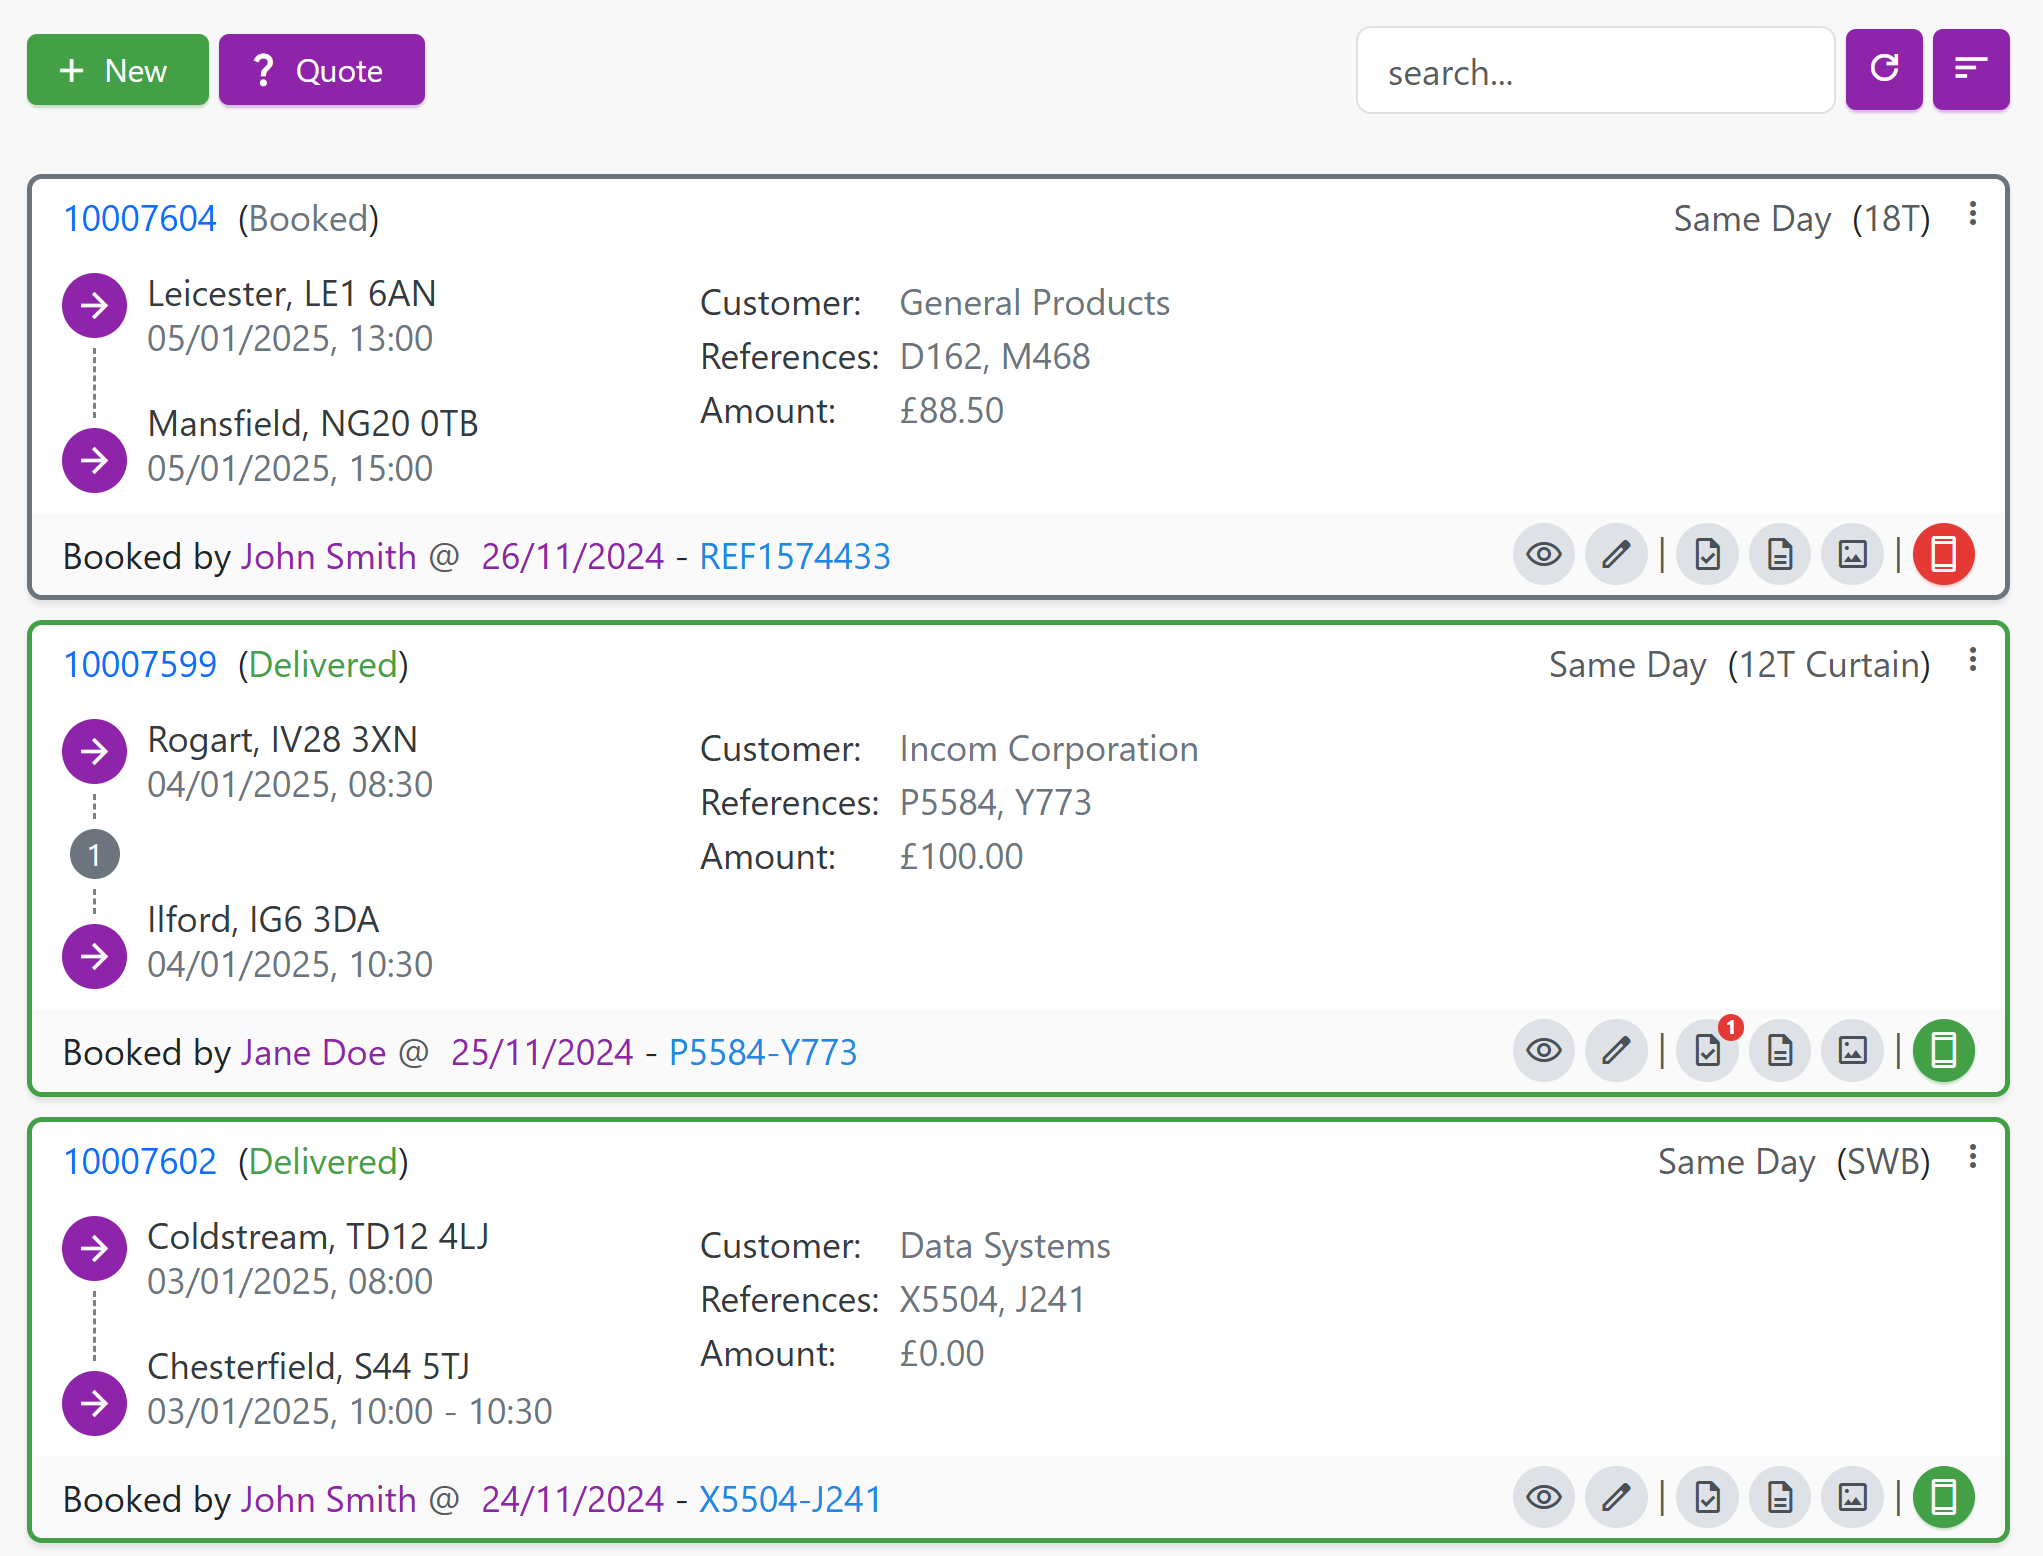2043x1556 pixels.
Task: Click the edit pencil icon for job 10007599
Action: tap(1616, 1050)
